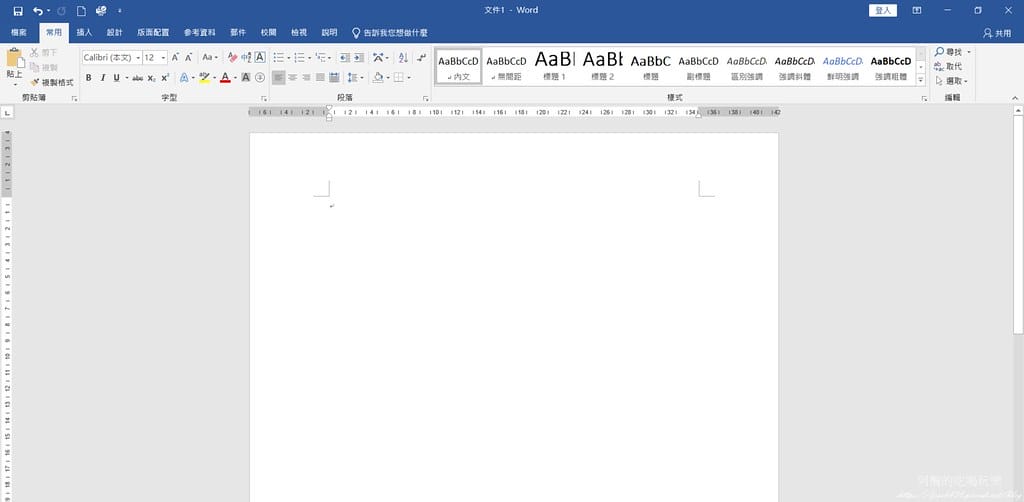Save the document with the floppy disk icon
Viewport: 1024px width, 502px height.
pyautogui.click(x=18, y=10)
